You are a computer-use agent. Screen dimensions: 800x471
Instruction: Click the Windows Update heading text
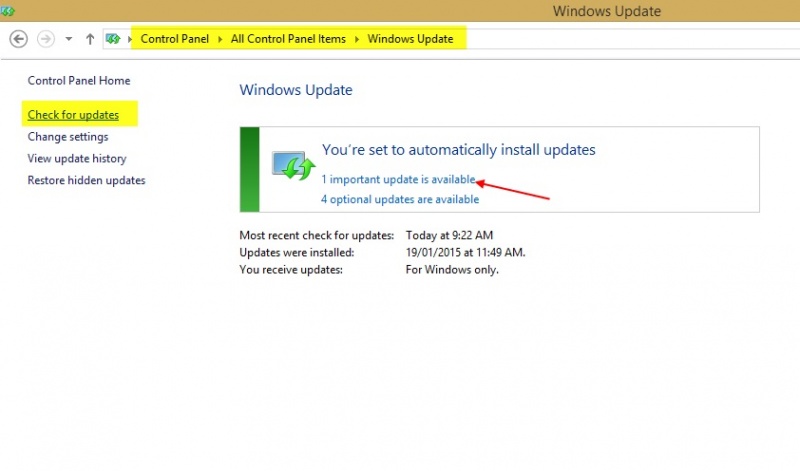tap(296, 90)
